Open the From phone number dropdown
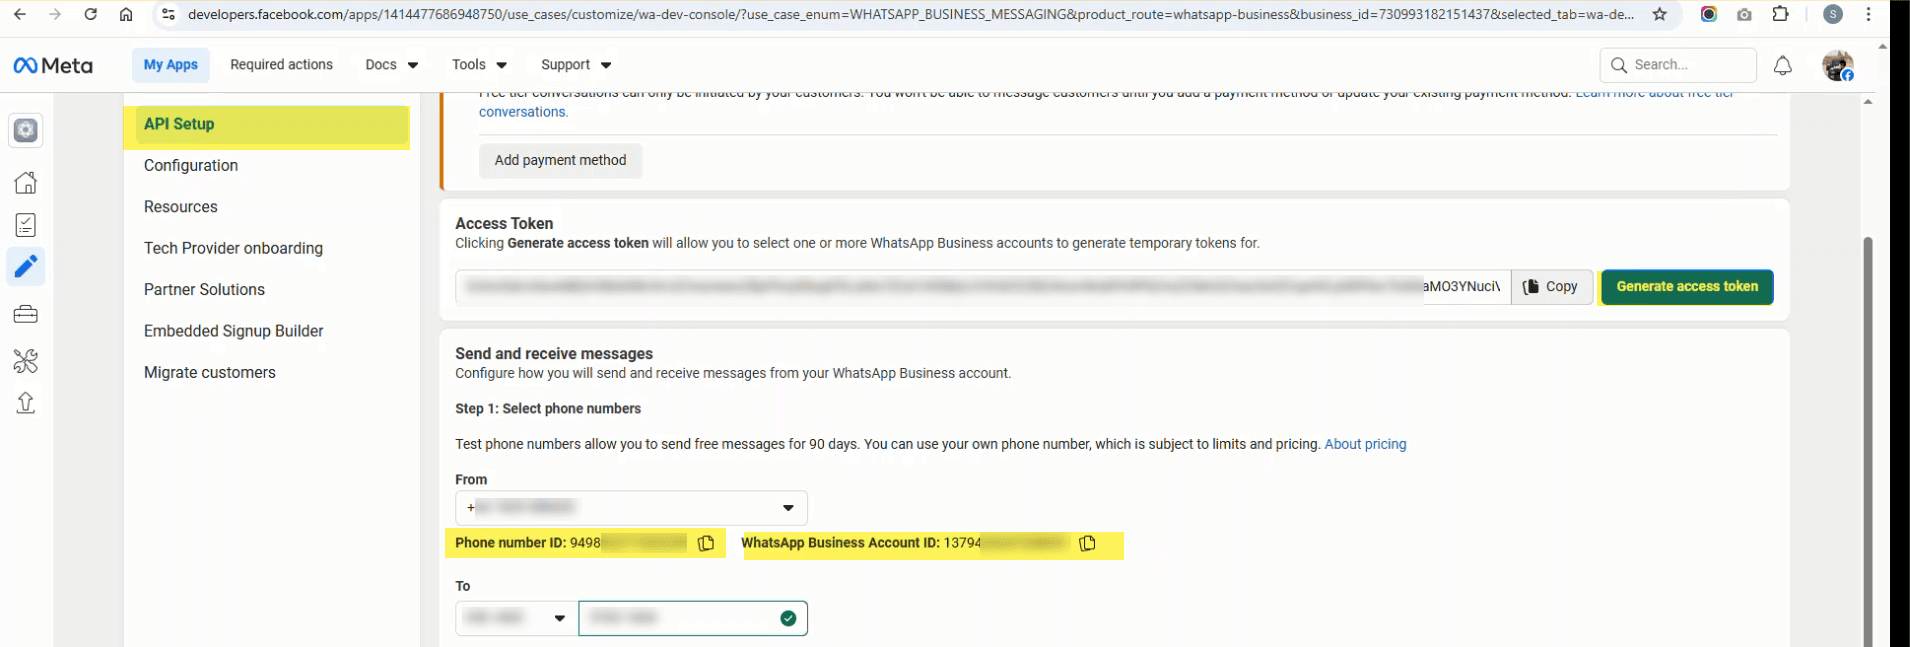 click(631, 508)
